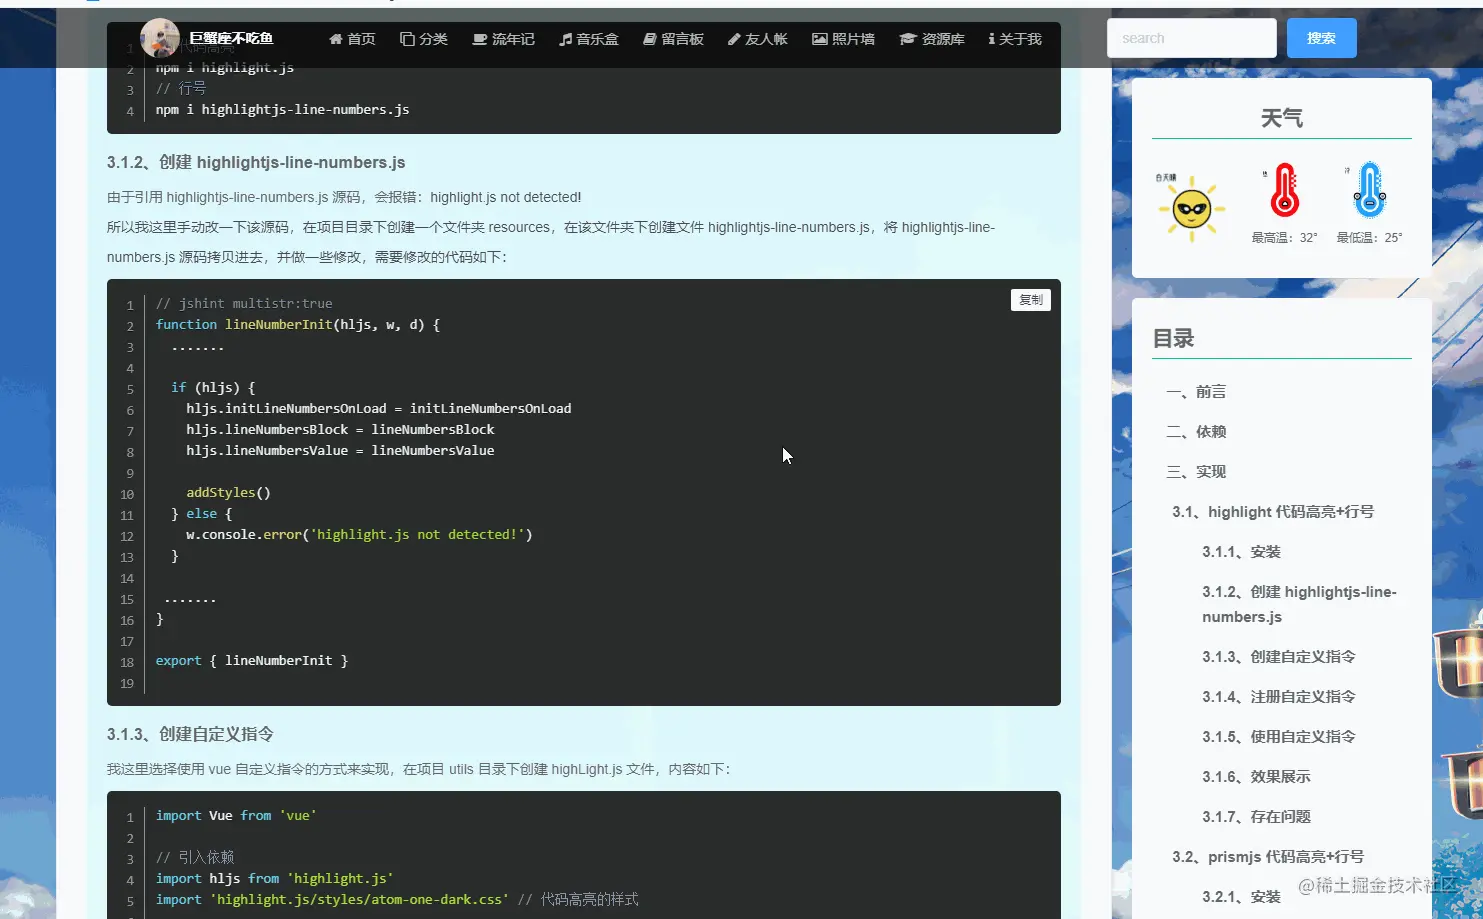Click the 最高温: 32° label
The image size is (1483, 919).
point(1285,238)
